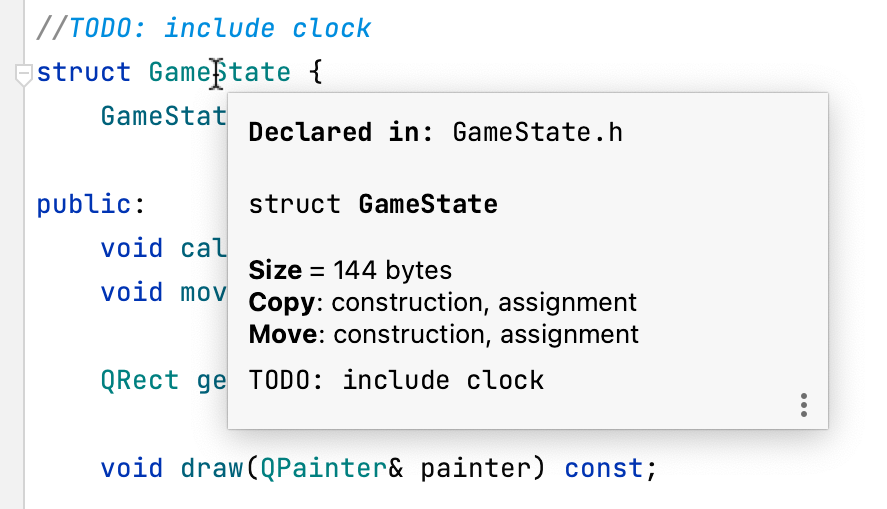
Task: Click the struct keyword in the editor
Action: pos(84,73)
